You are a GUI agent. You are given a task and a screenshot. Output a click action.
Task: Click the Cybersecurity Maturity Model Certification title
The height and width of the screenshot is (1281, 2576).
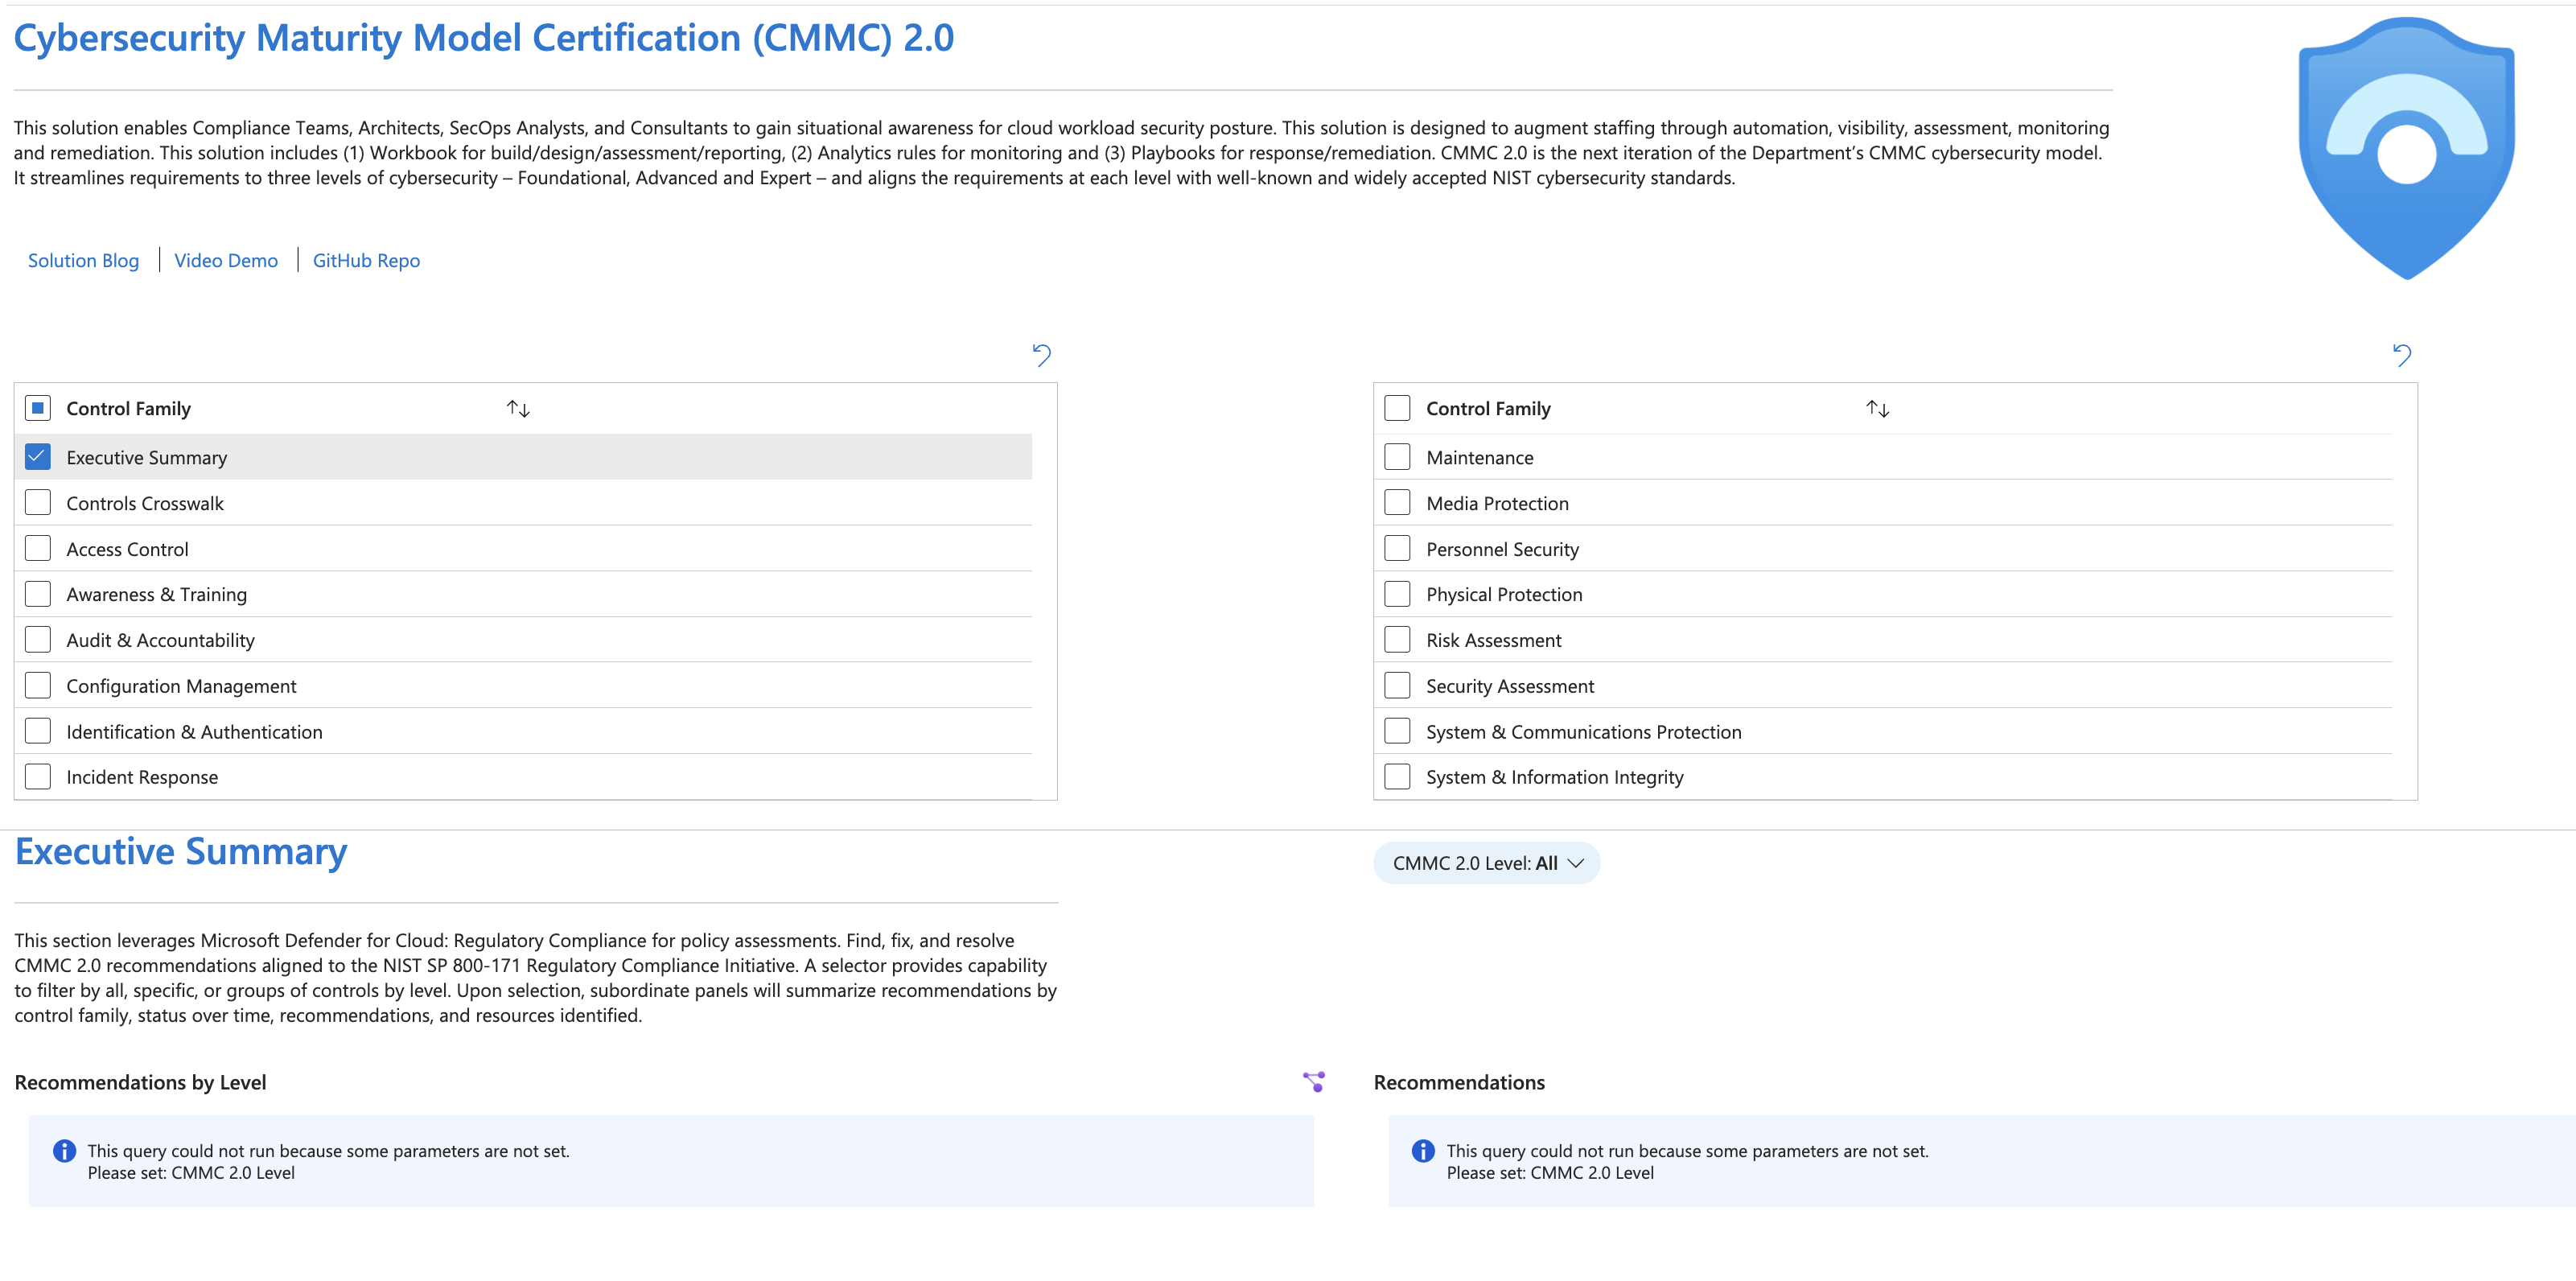point(484,39)
